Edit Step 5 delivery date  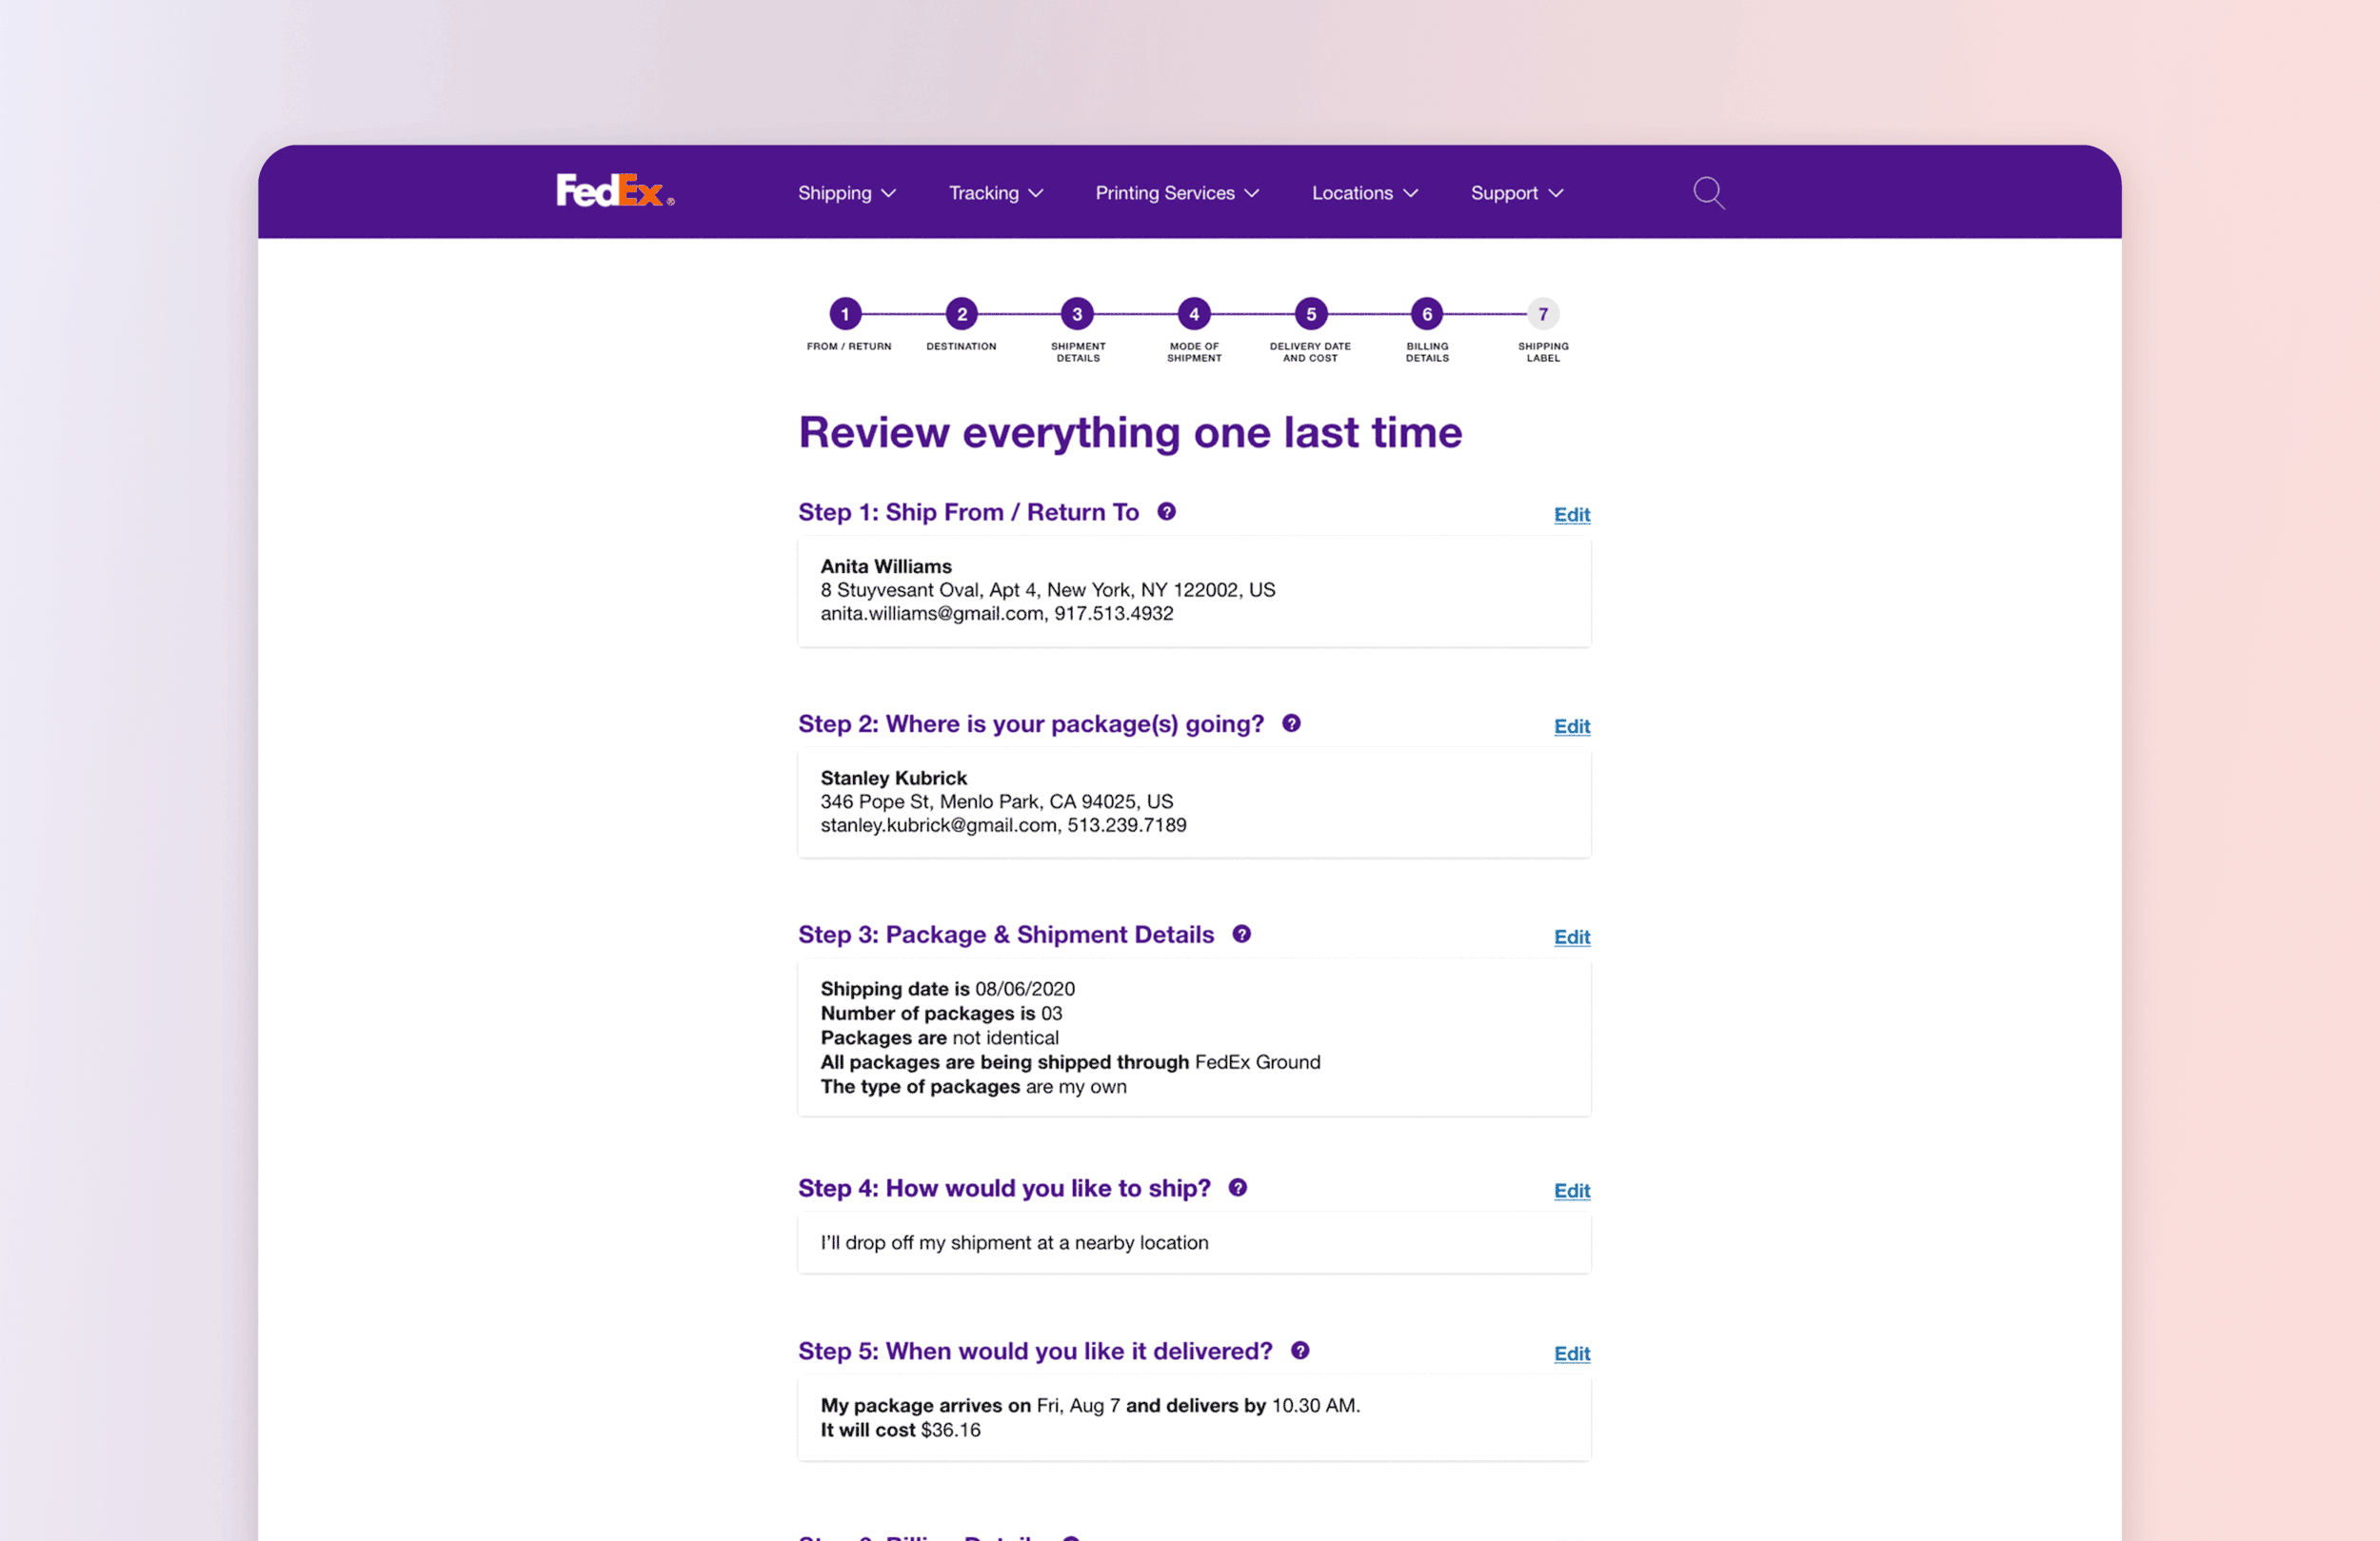click(1571, 1354)
